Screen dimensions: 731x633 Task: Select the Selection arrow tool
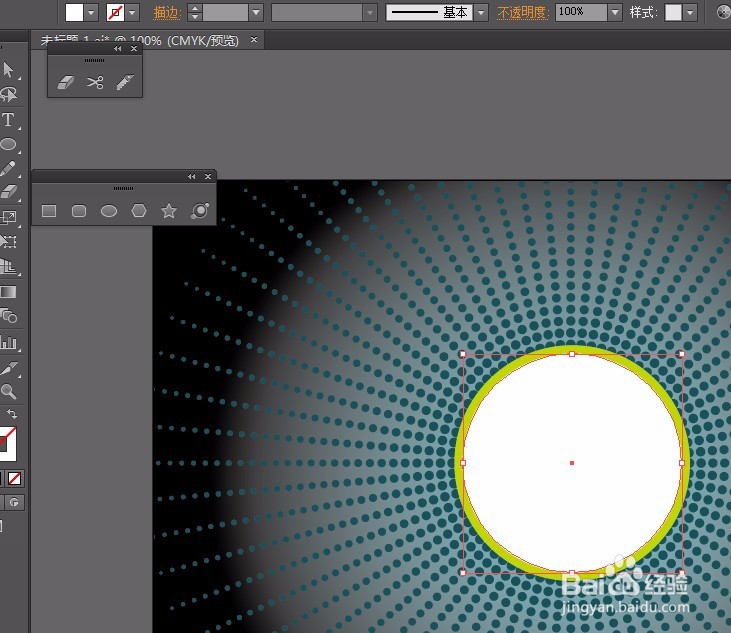(8, 69)
